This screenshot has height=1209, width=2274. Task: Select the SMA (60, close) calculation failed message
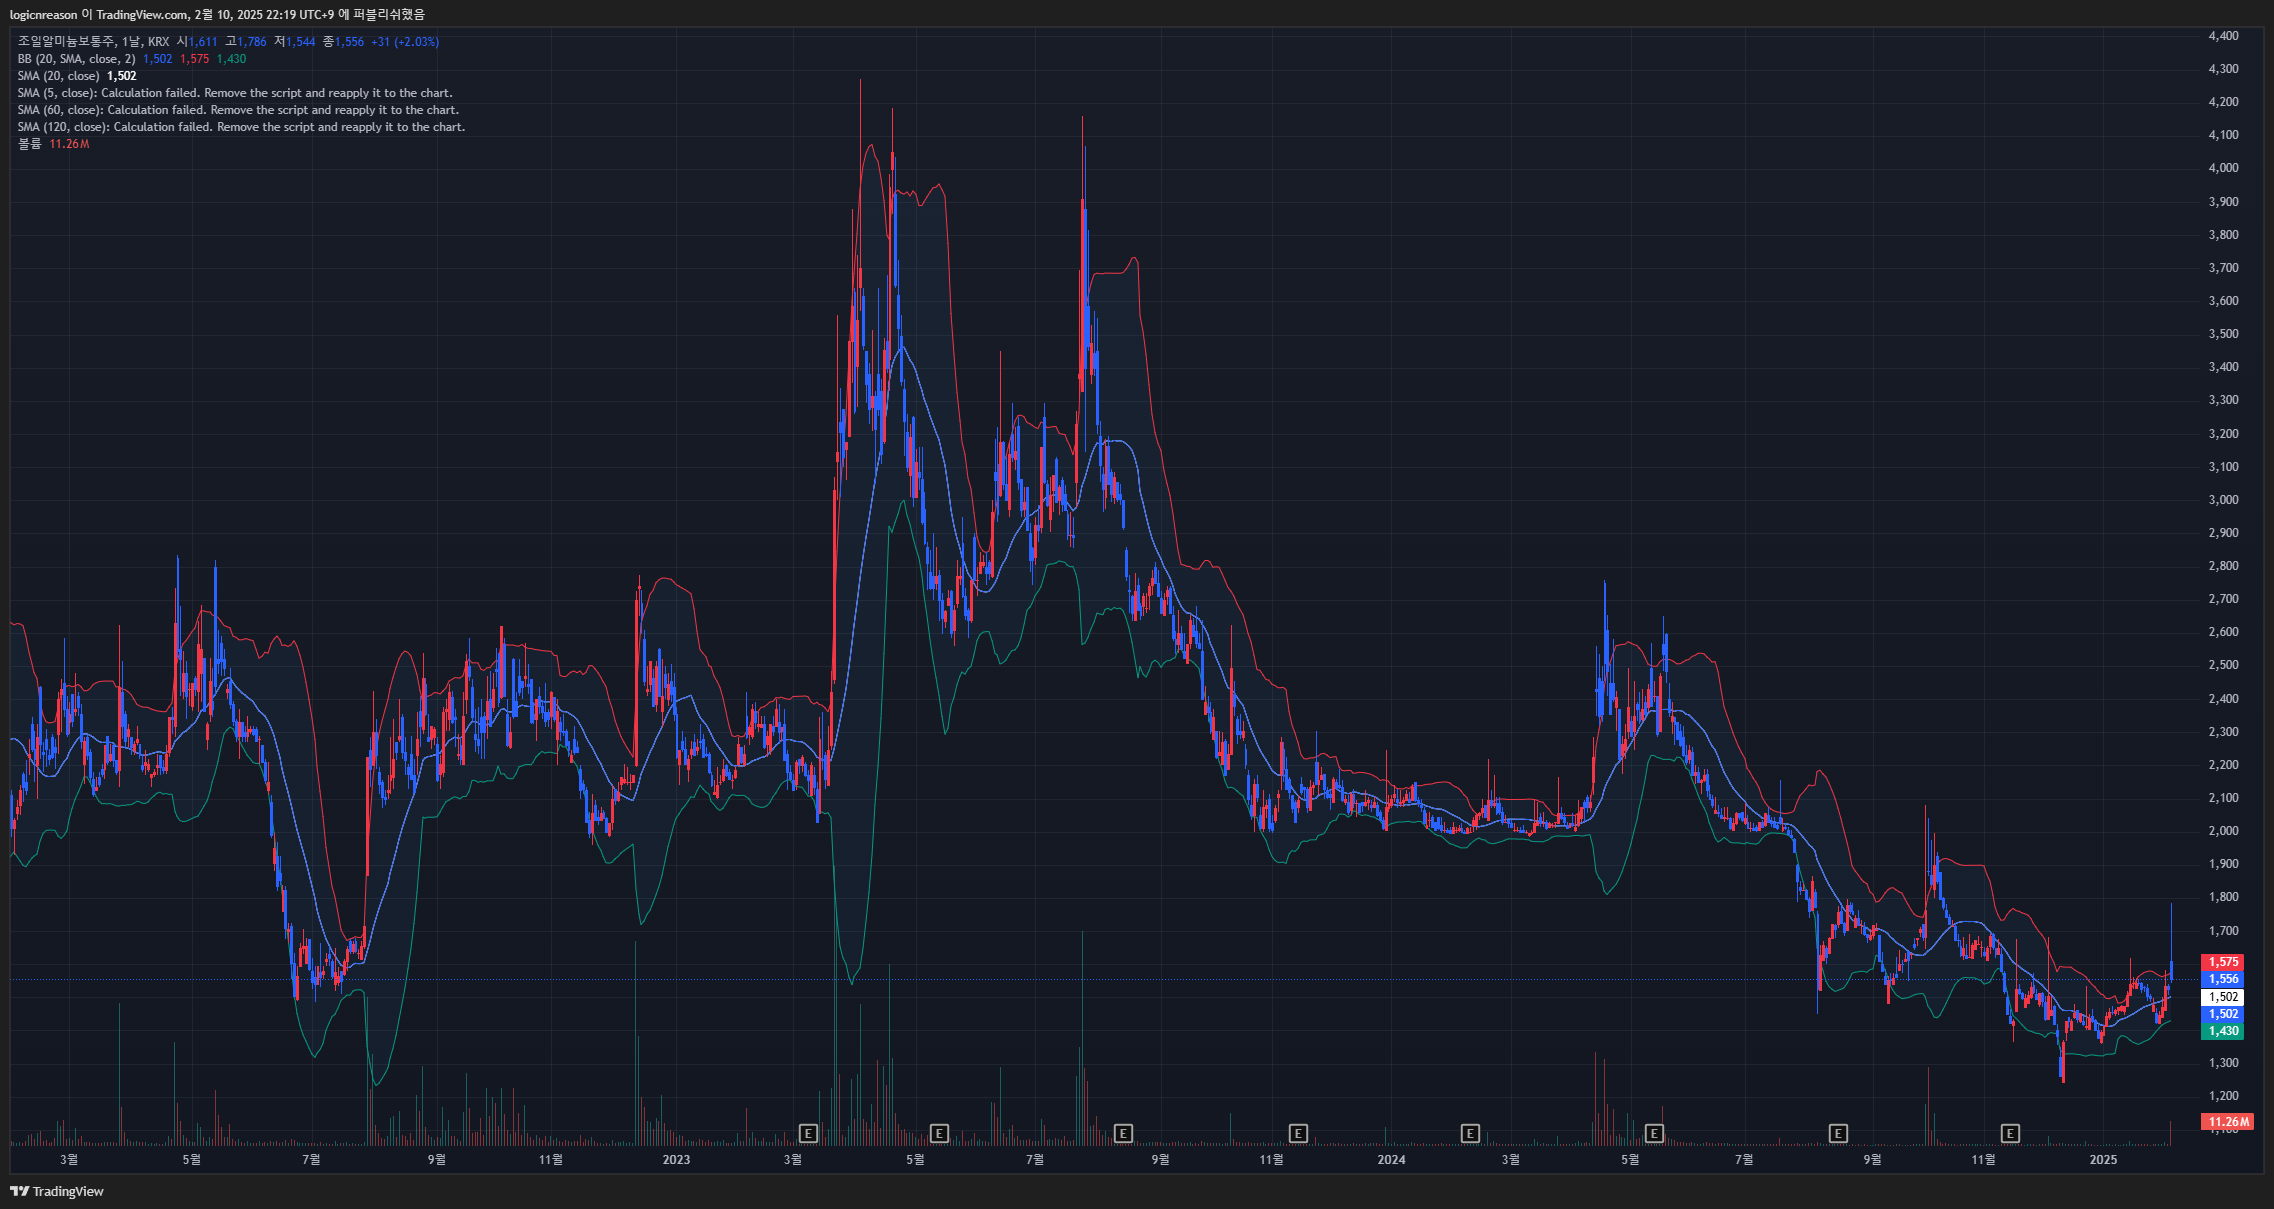point(238,110)
